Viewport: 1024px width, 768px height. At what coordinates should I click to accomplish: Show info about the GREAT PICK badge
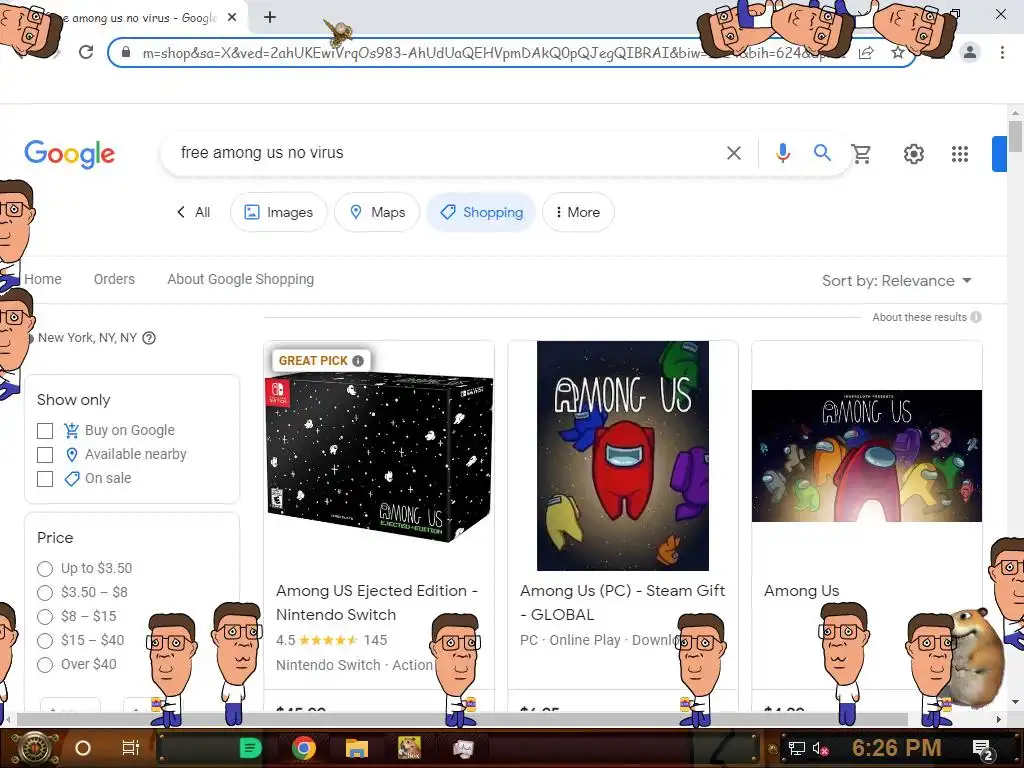point(358,360)
